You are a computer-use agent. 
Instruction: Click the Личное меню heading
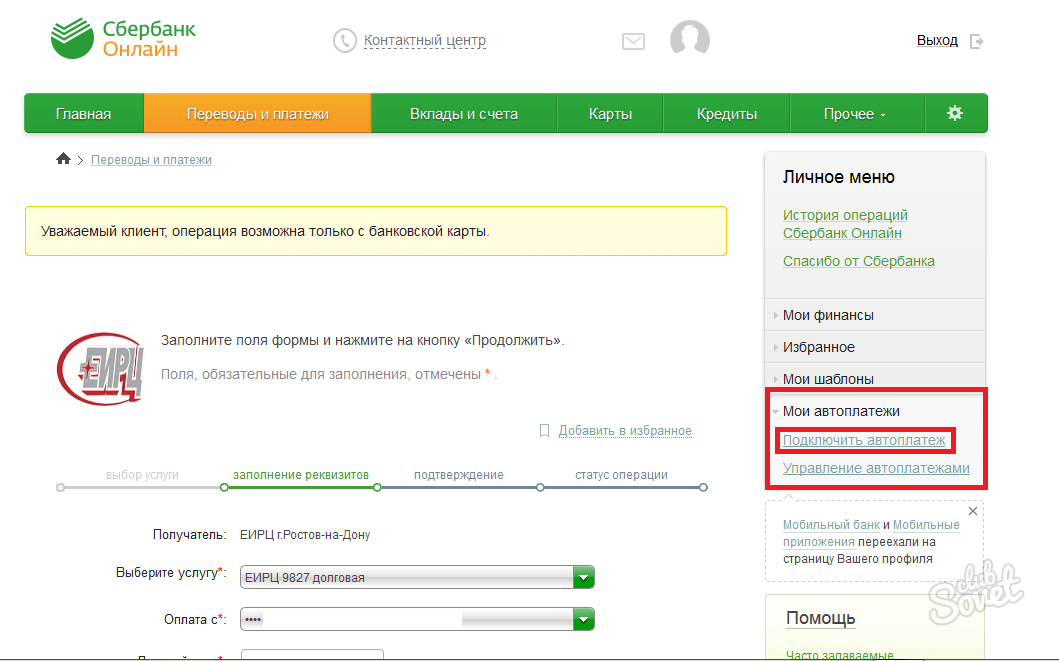coord(839,177)
